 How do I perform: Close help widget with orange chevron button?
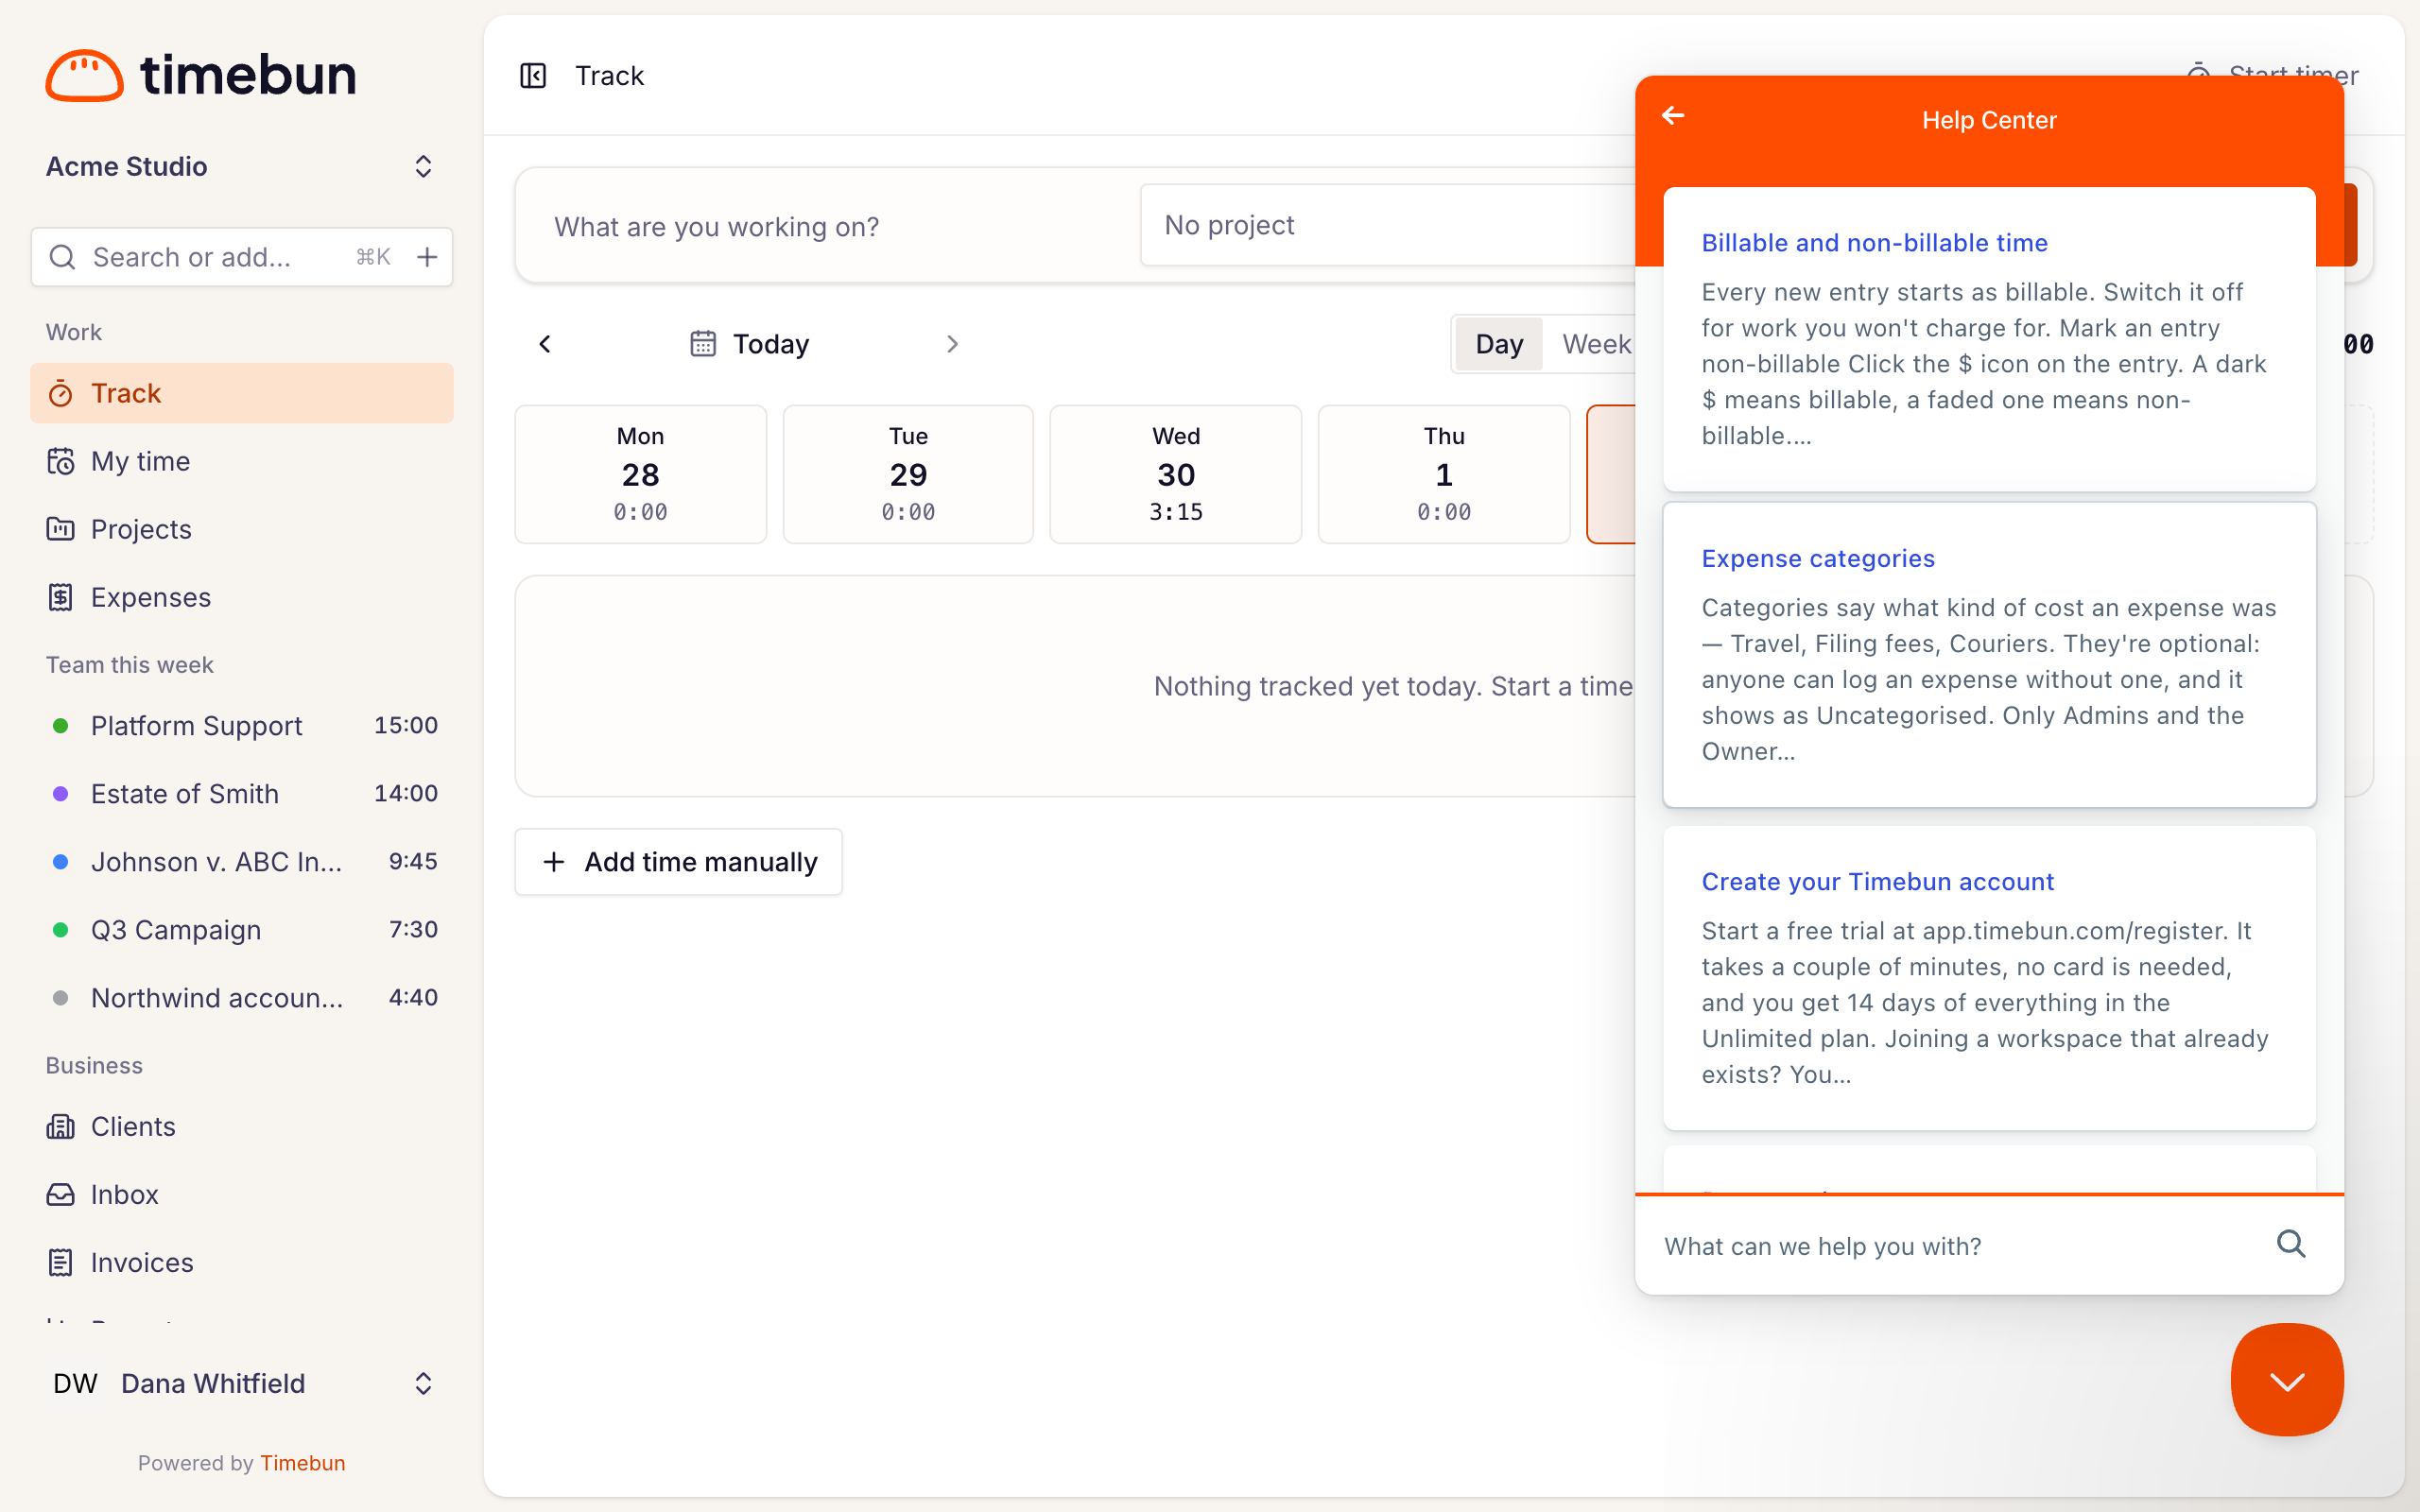(2287, 1380)
